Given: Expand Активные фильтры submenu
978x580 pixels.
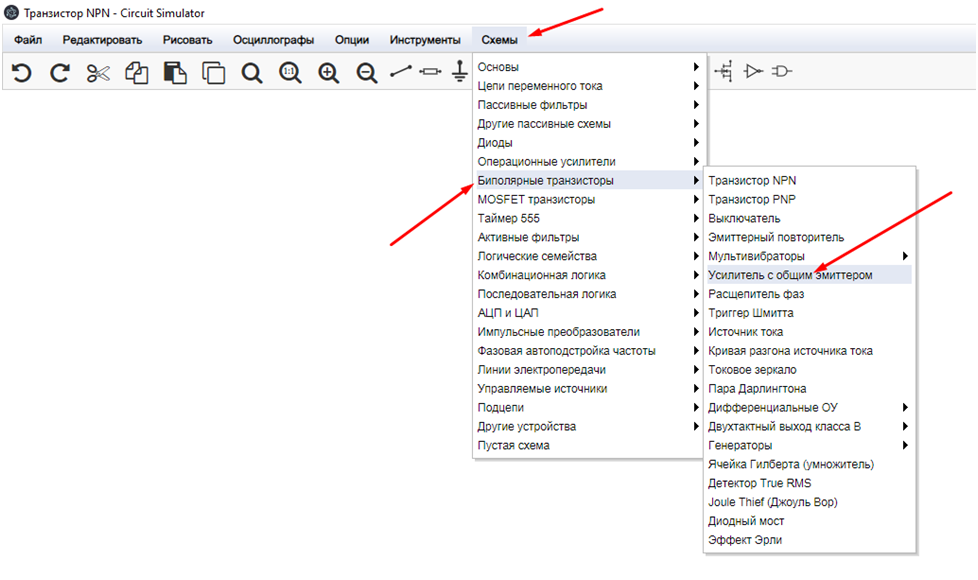Looking at the screenshot, I should pos(588,237).
